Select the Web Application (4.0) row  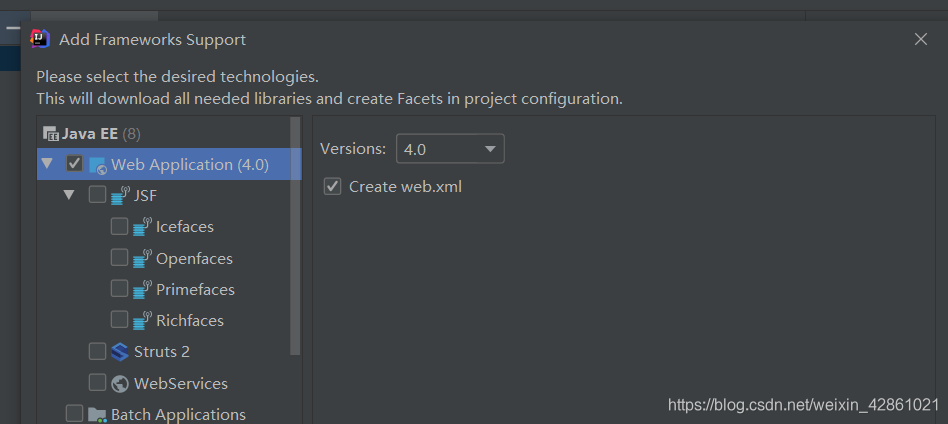[169, 165]
